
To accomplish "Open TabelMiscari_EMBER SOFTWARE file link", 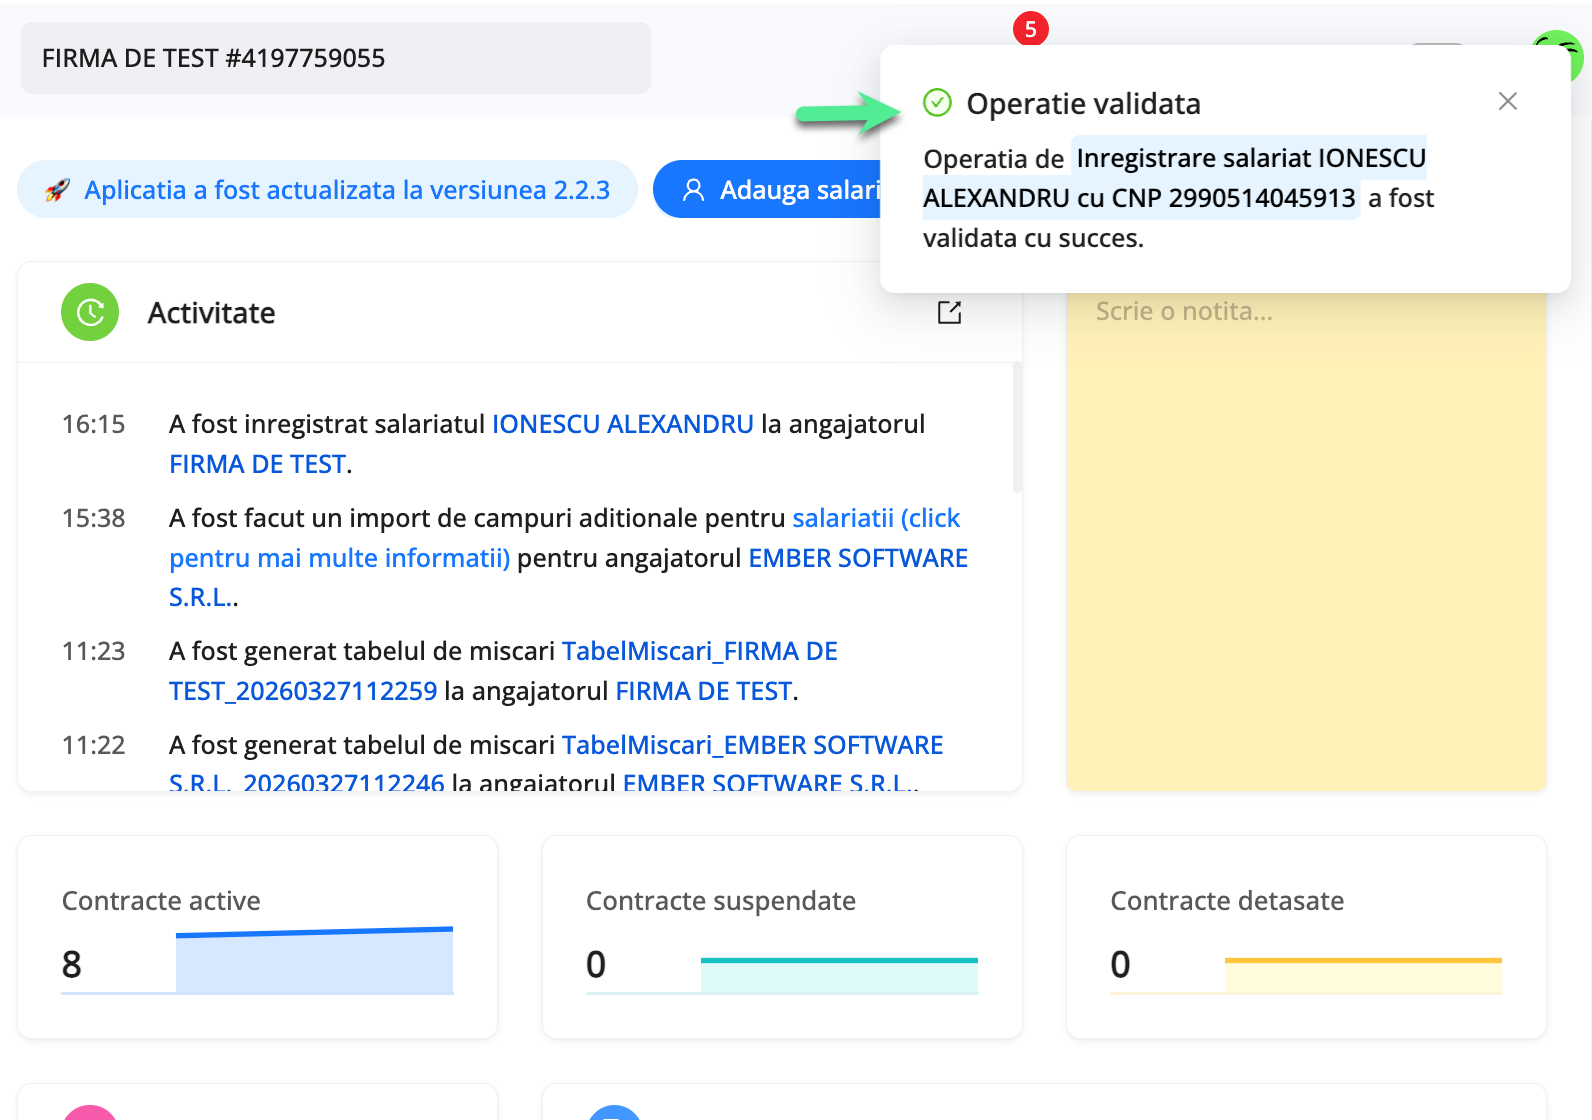I will pos(556,765).
